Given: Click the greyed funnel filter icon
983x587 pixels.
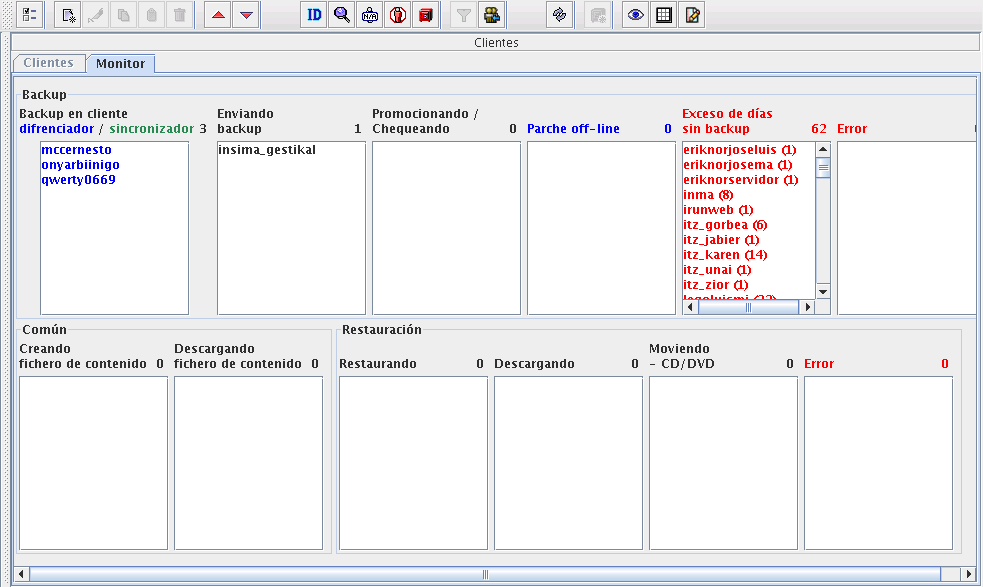Looking at the screenshot, I should [464, 15].
